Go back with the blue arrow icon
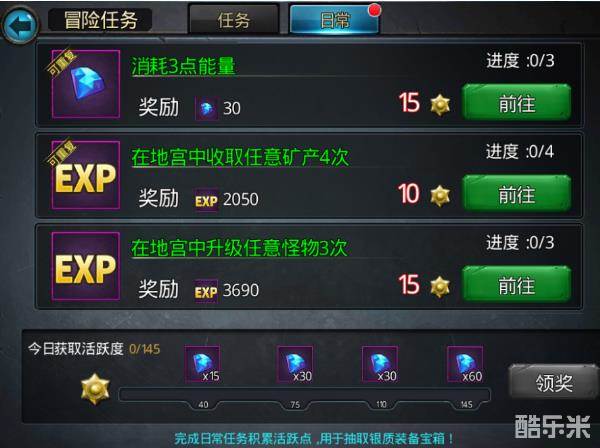600x448 pixels. click(20, 25)
